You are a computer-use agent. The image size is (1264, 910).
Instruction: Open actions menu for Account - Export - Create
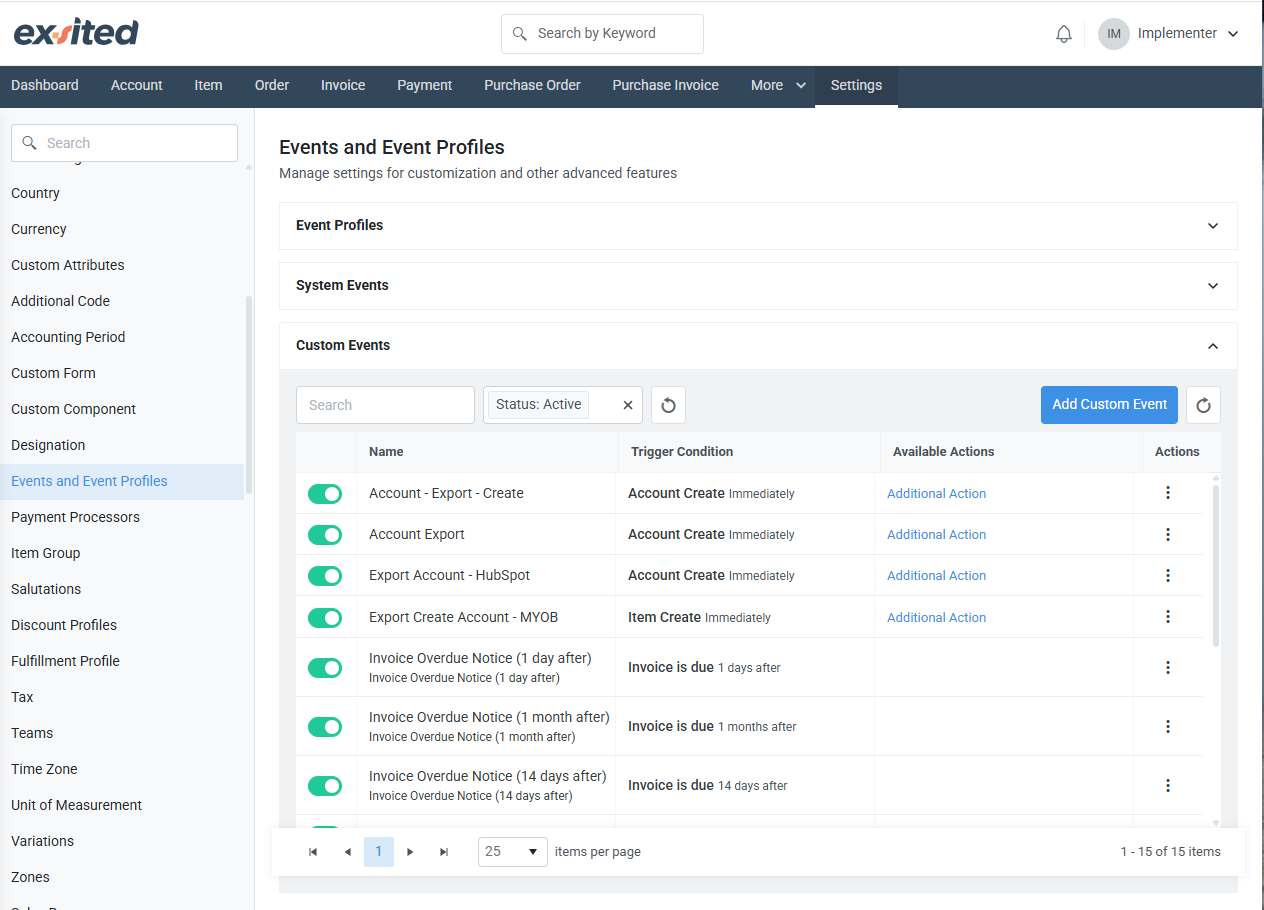tap(1168, 493)
